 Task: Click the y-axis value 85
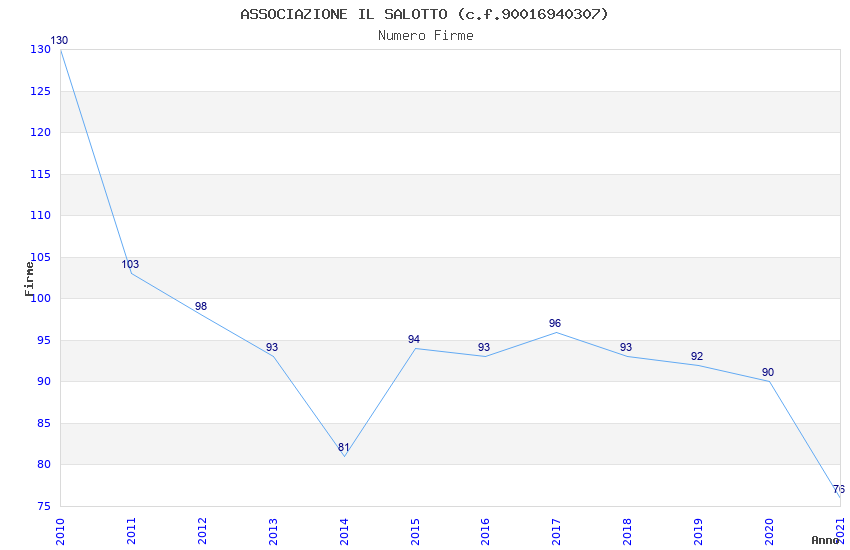coord(44,423)
